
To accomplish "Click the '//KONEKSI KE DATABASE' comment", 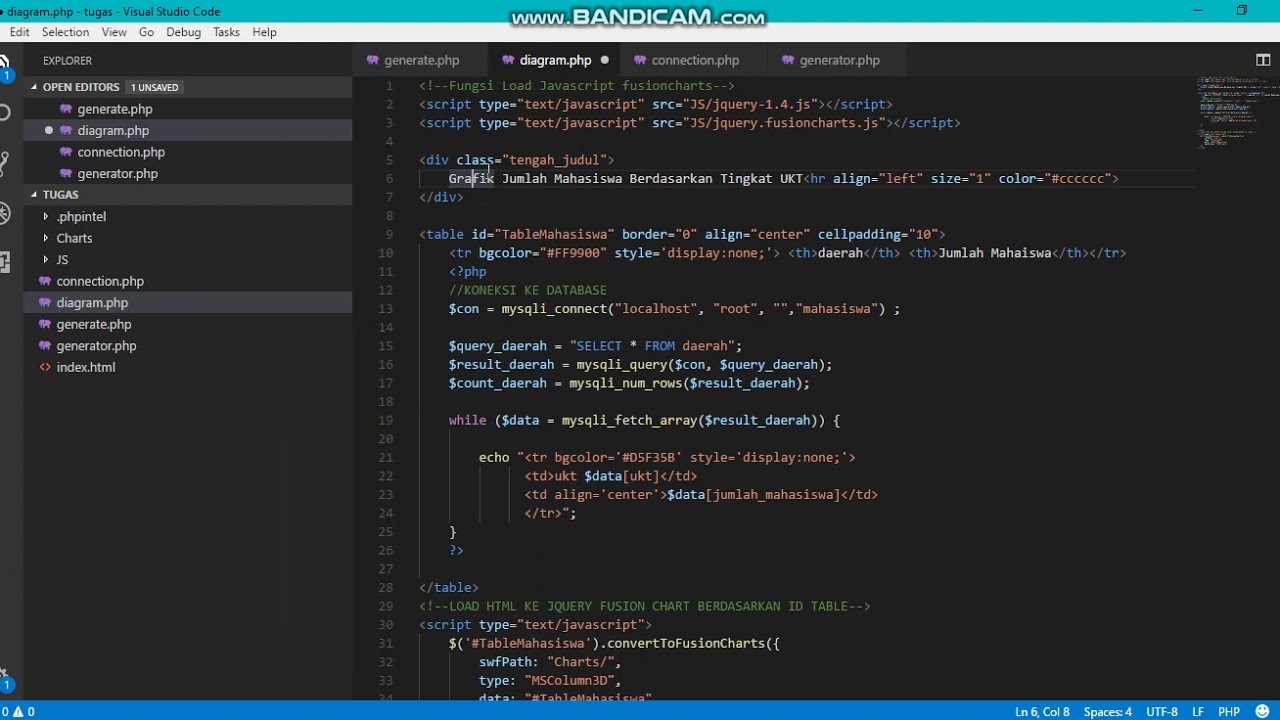I will coord(527,290).
